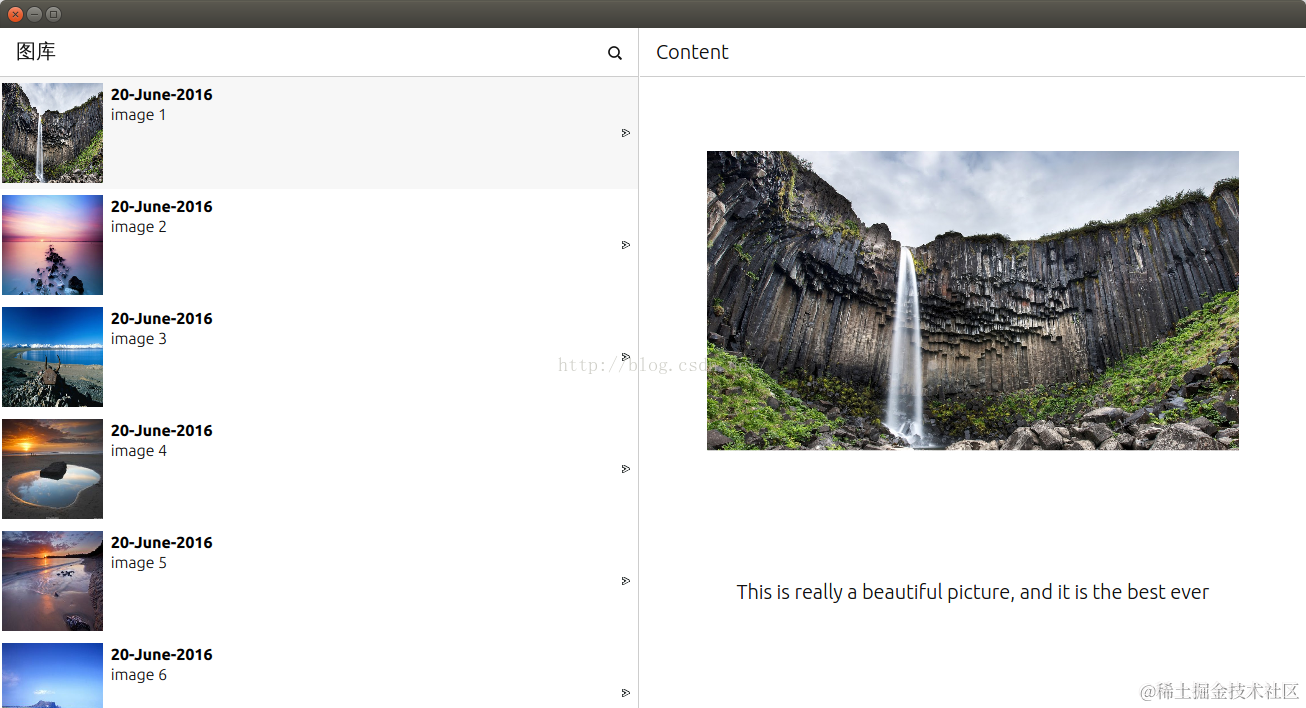Click the 20-June-2016 title above image 4
1306x708 pixels.
pyautogui.click(x=162, y=431)
